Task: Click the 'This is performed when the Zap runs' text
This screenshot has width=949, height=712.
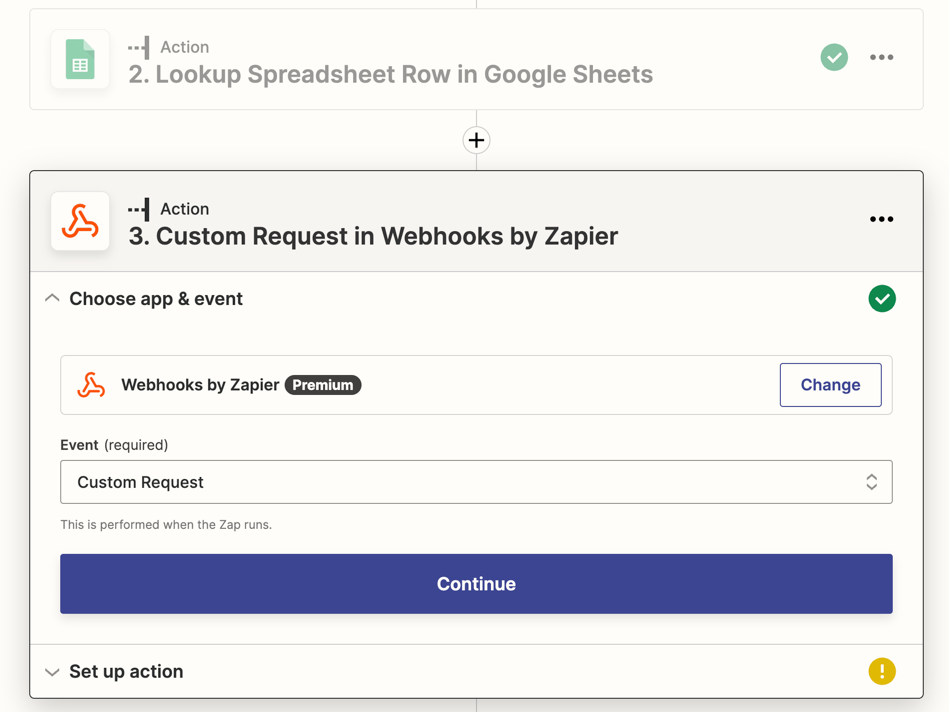Action: tap(166, 525)
